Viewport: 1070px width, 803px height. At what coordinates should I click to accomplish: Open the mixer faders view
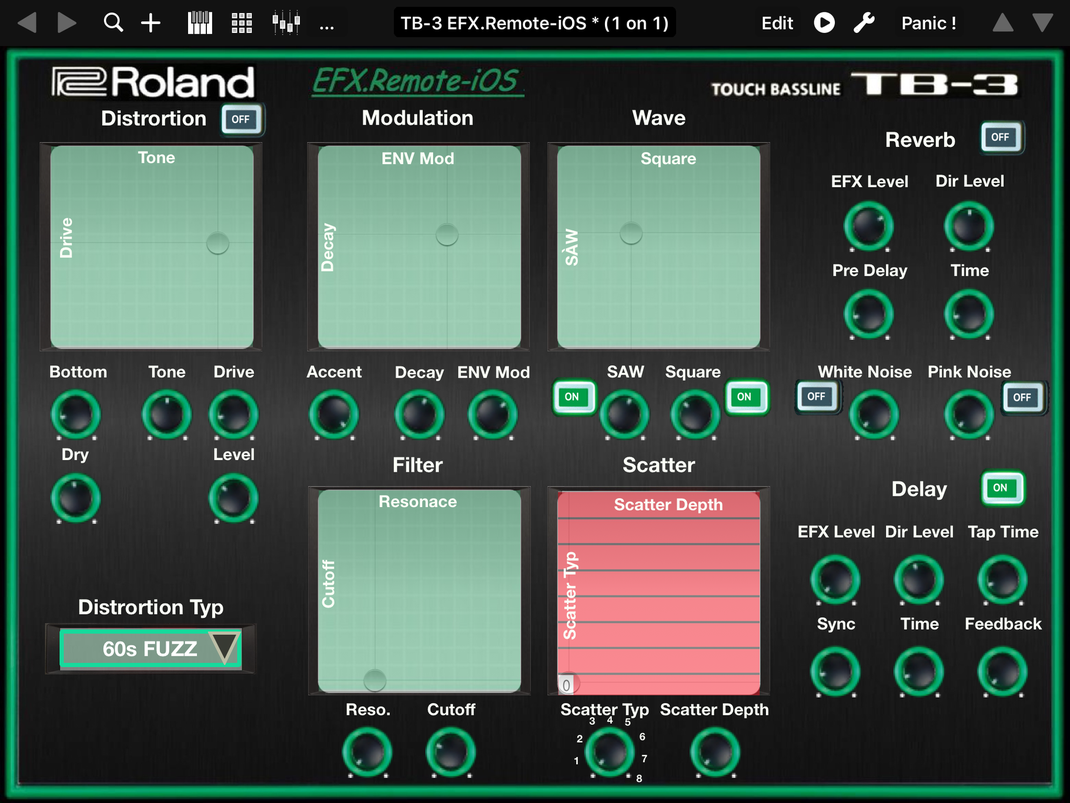point(286,23)
